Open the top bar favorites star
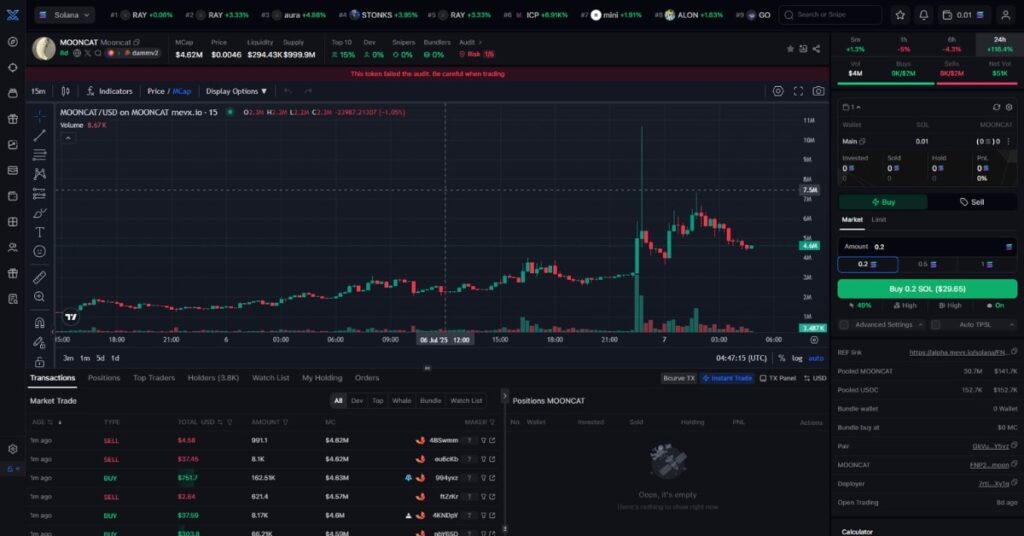The height and width of the screenshot is (536, 1024). pos(900,14)
